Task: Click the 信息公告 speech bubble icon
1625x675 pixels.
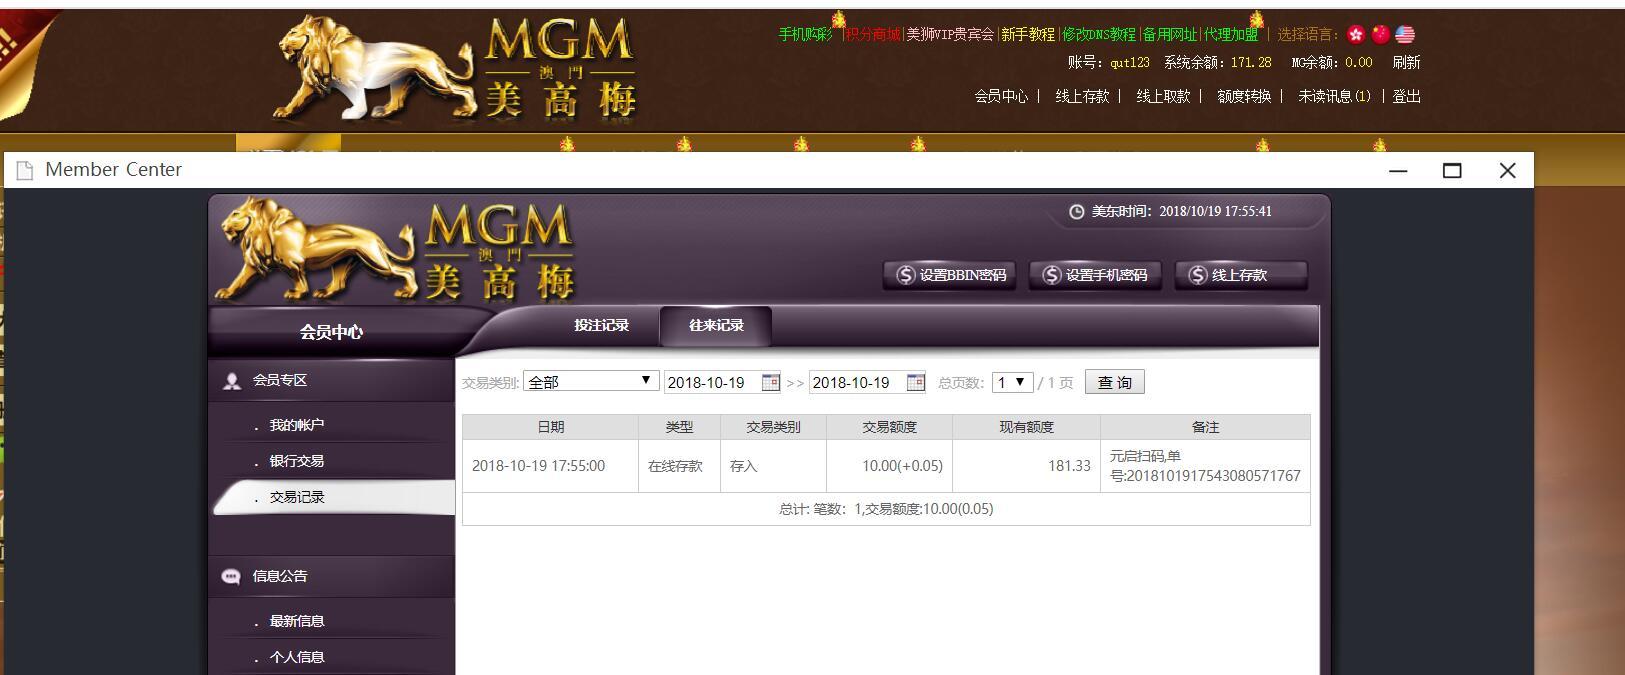Action: [231, 576]
